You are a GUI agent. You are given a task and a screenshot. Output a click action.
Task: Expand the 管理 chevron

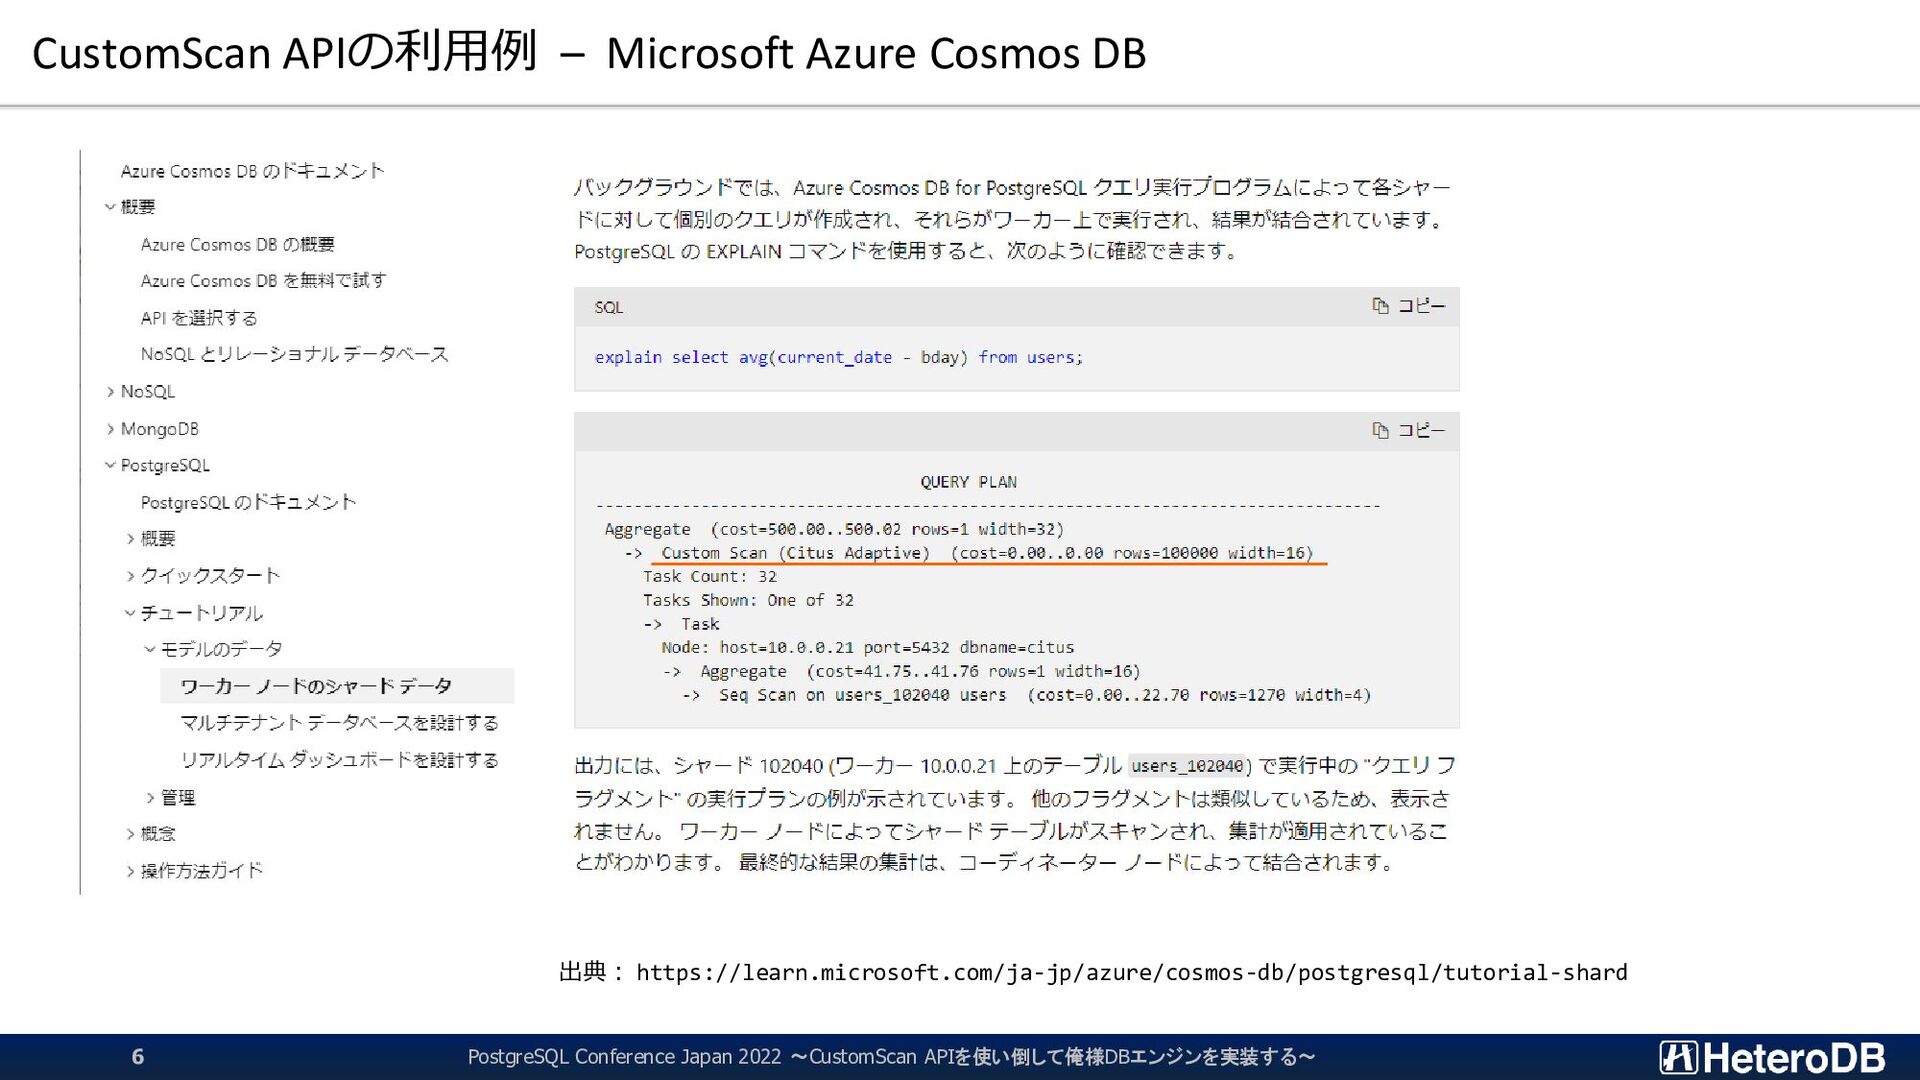[150, 798]
